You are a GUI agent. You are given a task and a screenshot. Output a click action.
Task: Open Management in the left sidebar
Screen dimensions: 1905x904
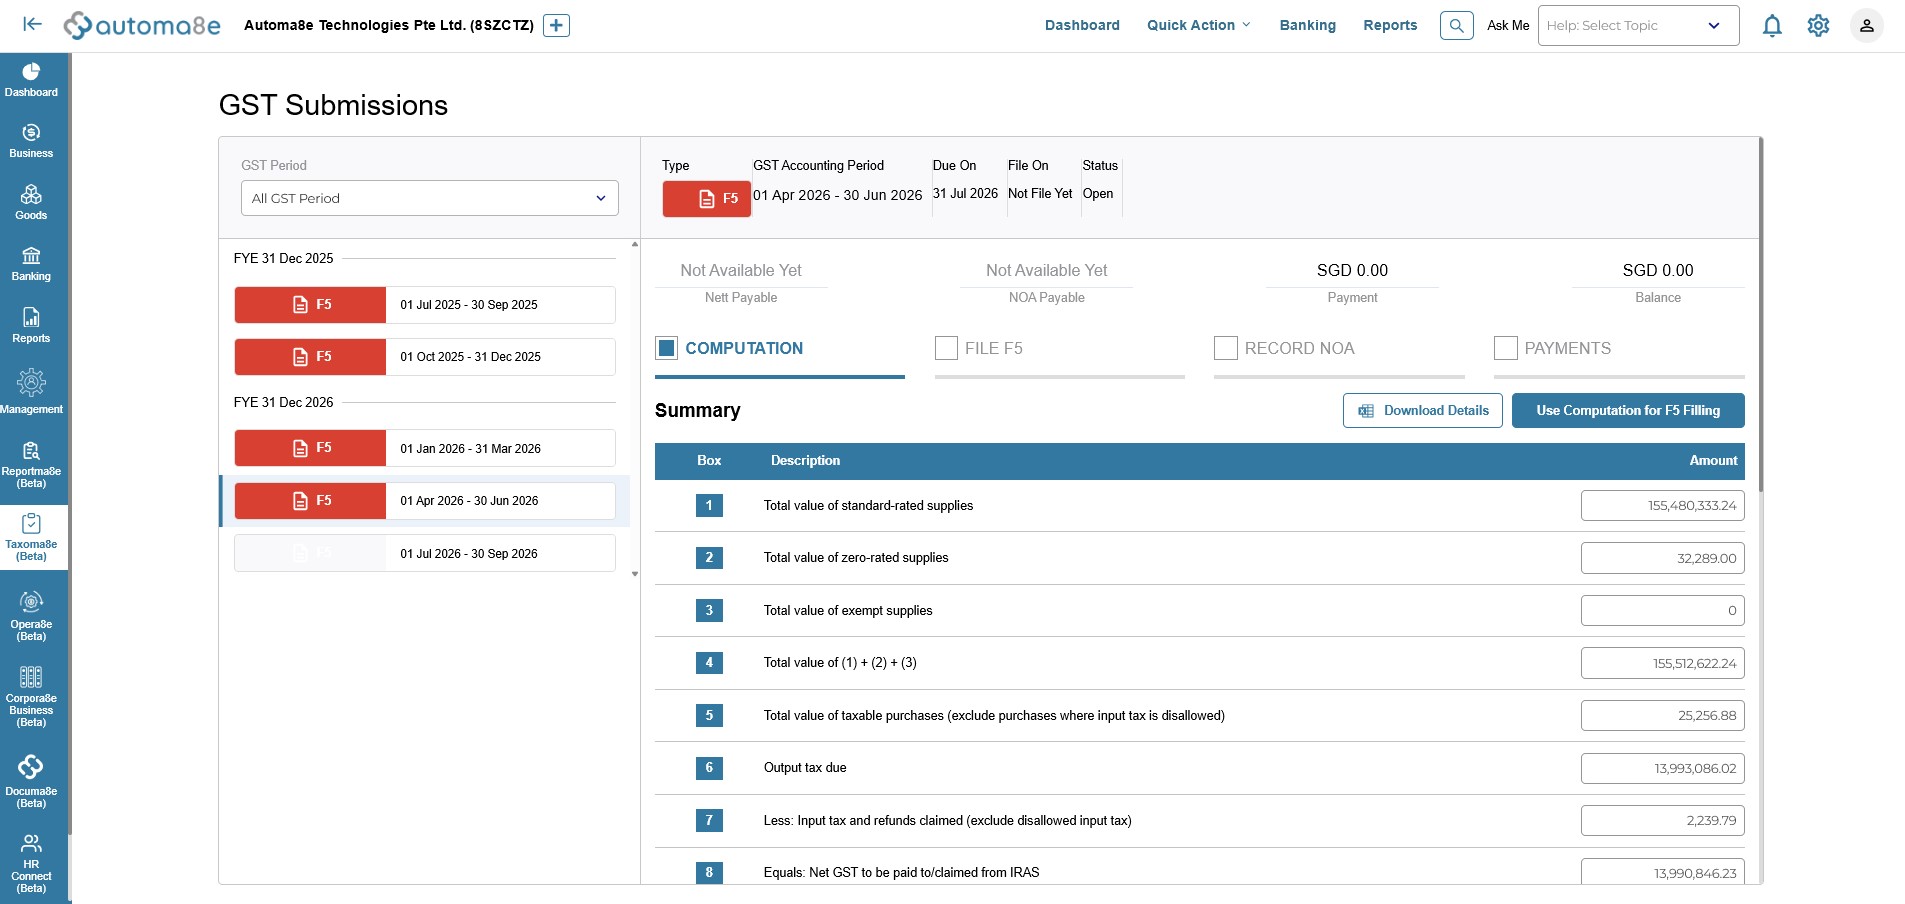31,391
